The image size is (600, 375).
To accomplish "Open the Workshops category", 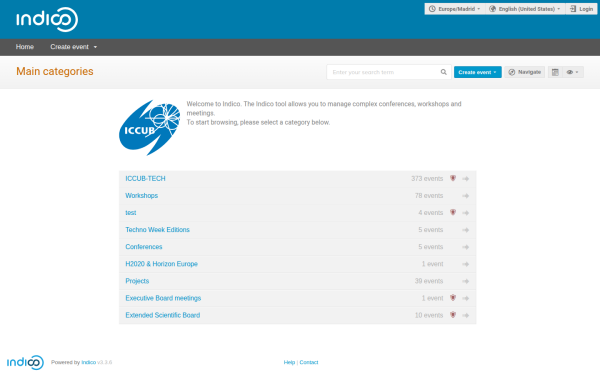I will [142, 196].
